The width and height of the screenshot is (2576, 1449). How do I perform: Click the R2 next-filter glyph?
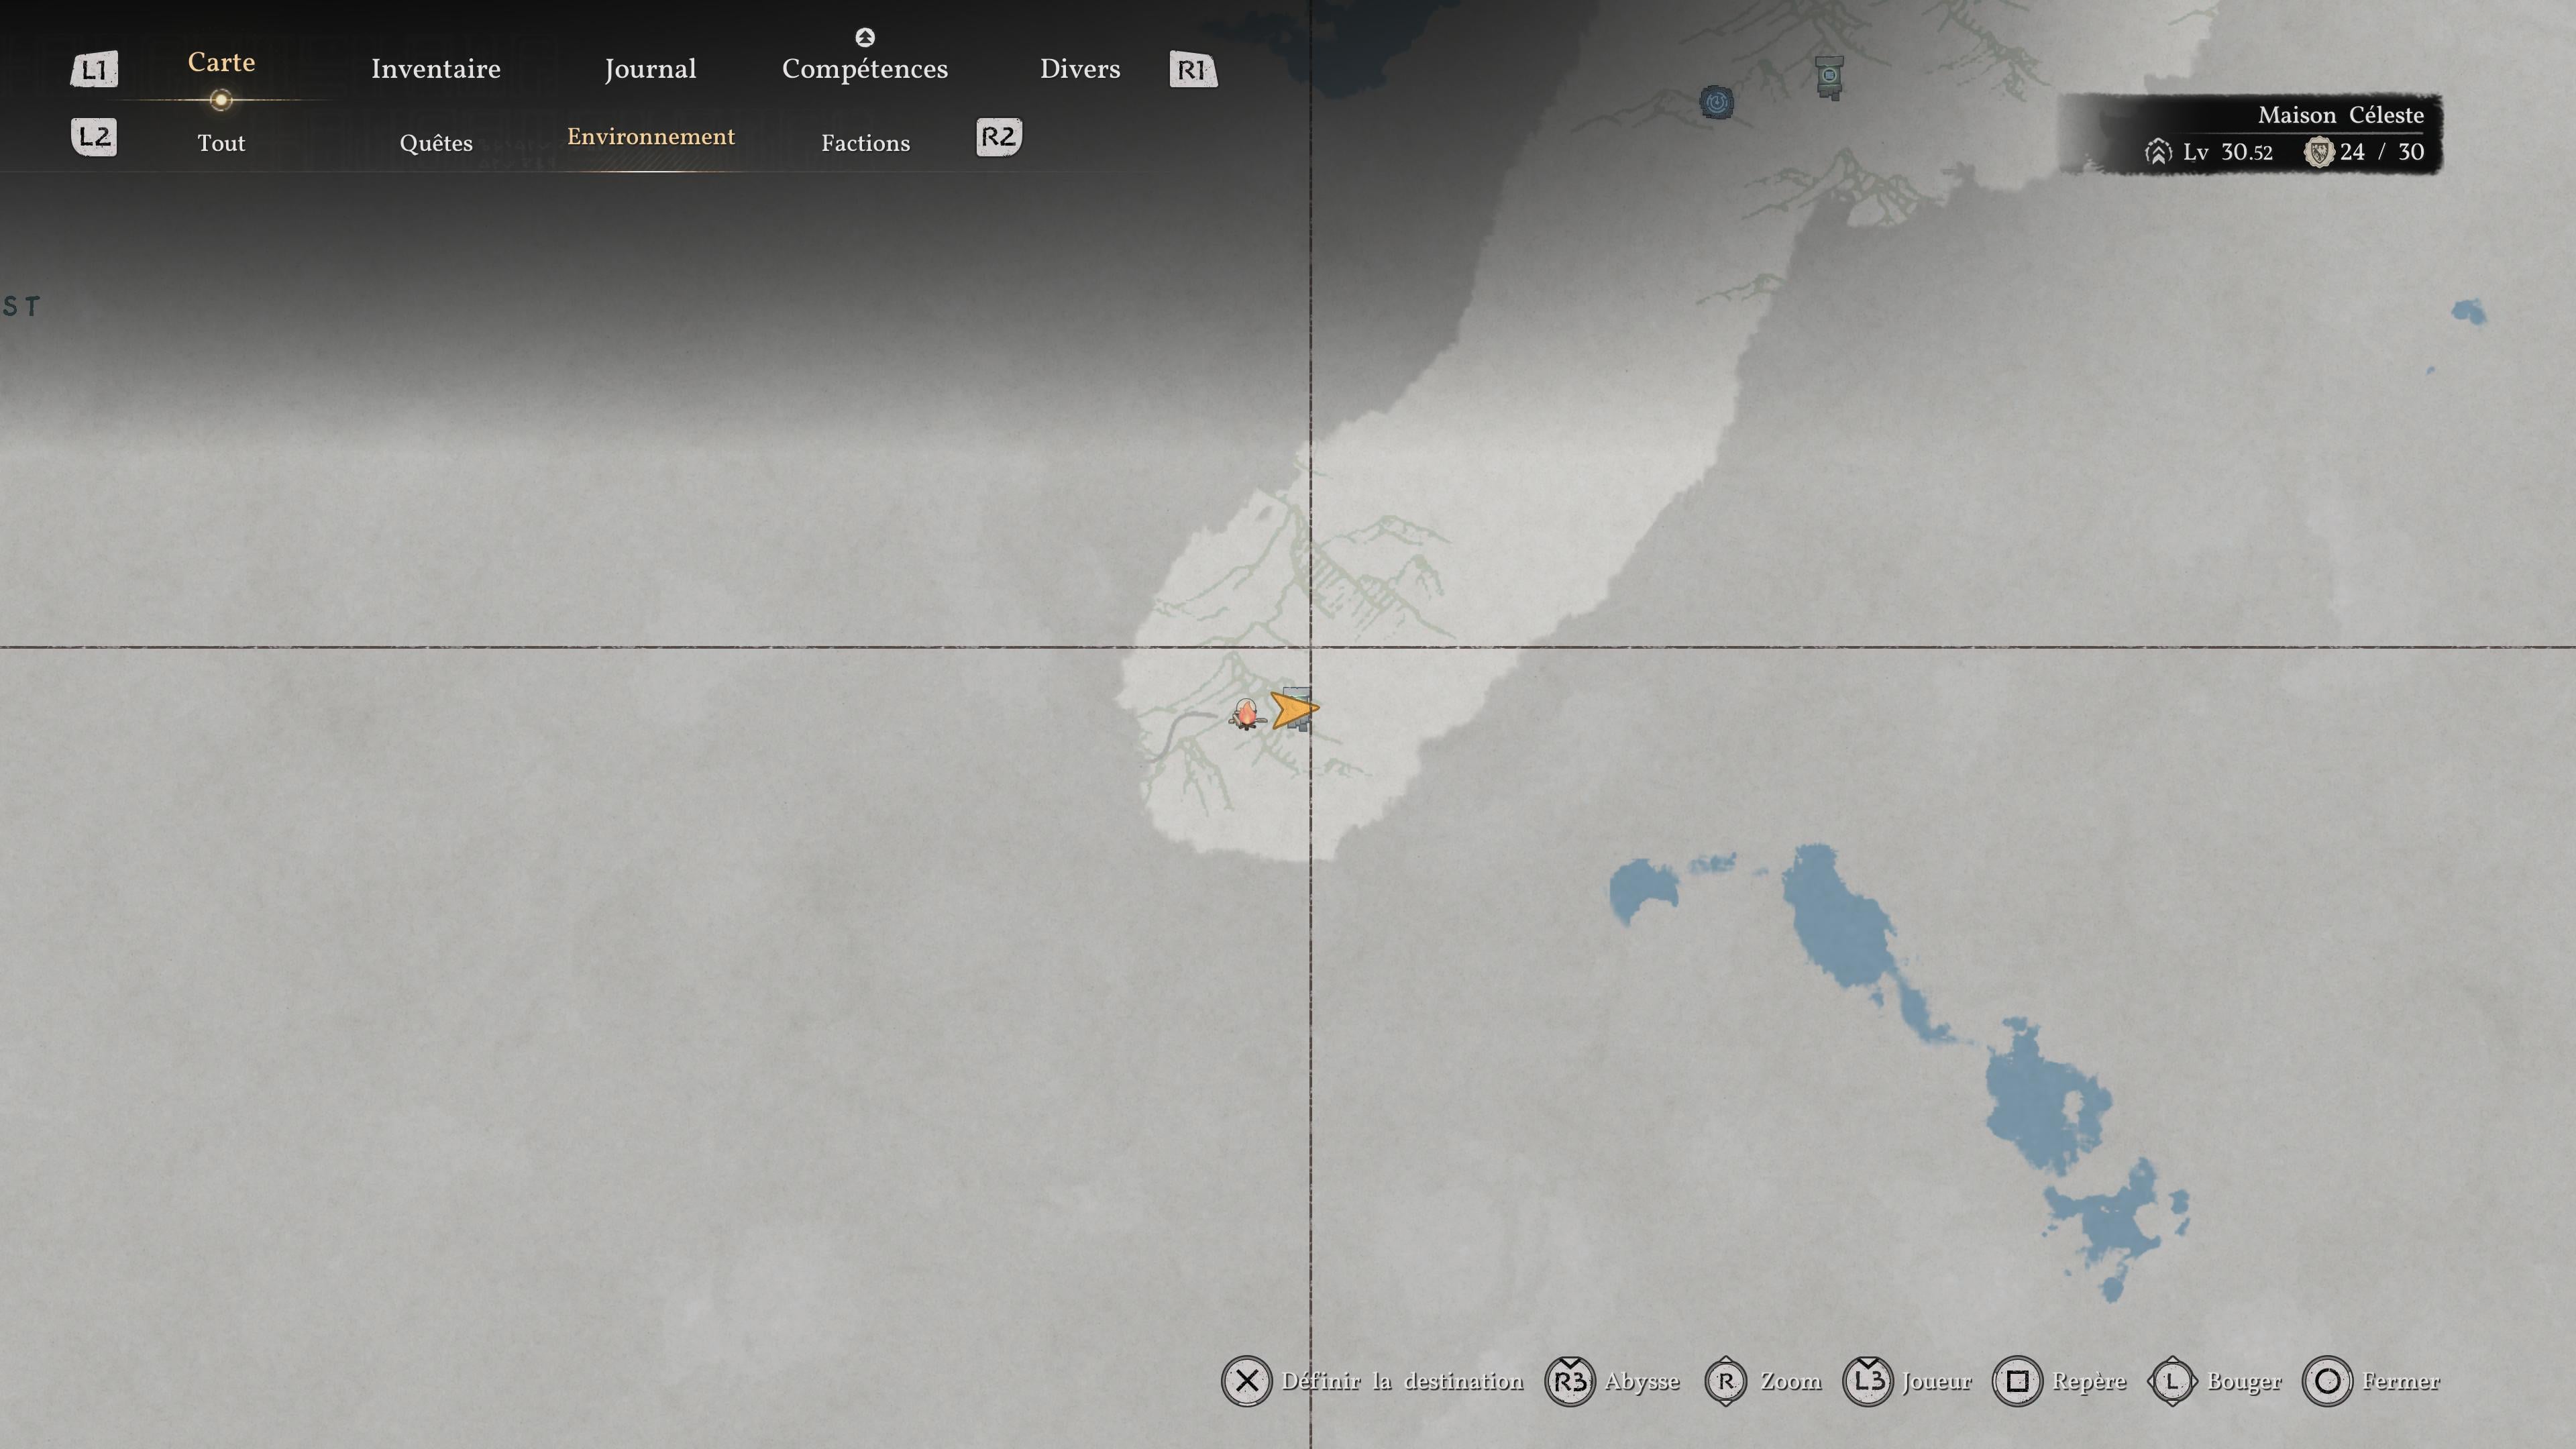point(999,136)
